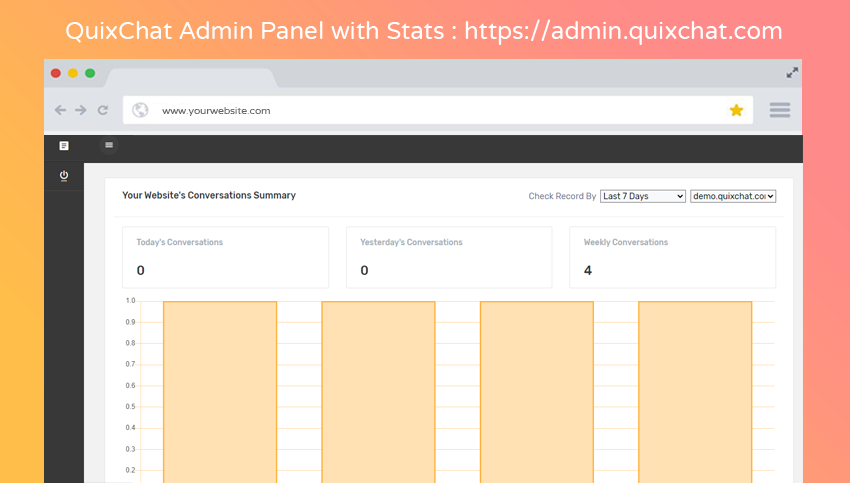
Task: Open the demo.quixchat.com site dropdown
Action: click(733, 196)
